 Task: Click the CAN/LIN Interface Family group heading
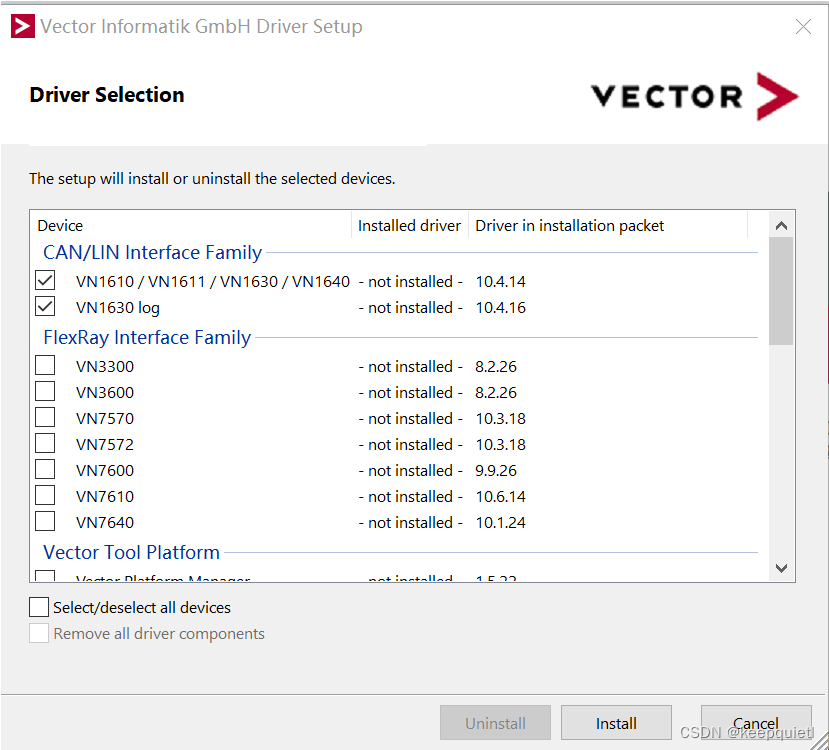click(152, 253)
